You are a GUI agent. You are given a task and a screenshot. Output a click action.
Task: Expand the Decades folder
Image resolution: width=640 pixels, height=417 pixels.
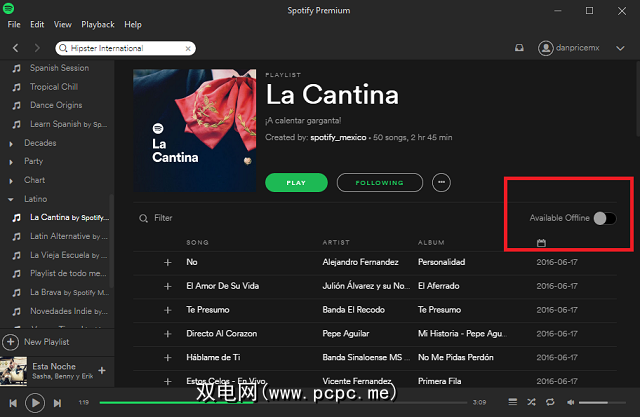[x=11, y=144]
